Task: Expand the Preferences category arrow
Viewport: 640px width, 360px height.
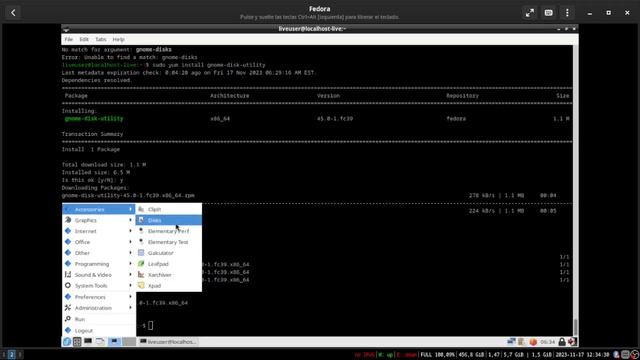Action: 131,297
